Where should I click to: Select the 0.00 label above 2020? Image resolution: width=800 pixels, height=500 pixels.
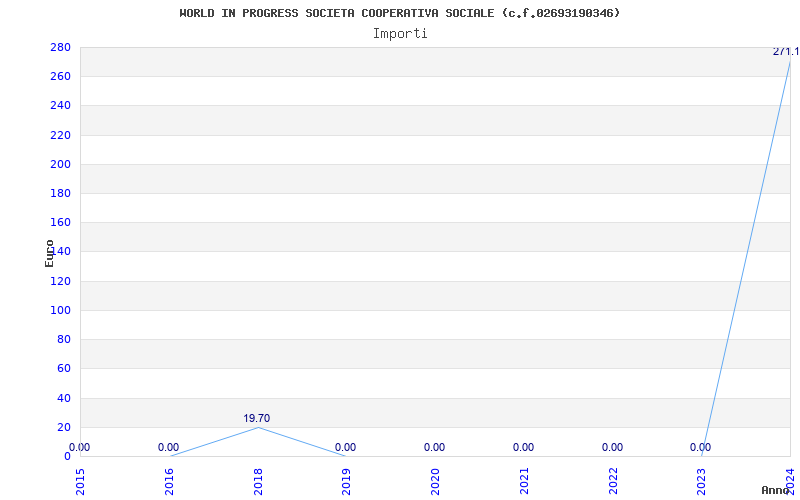(x=434, y=447)
